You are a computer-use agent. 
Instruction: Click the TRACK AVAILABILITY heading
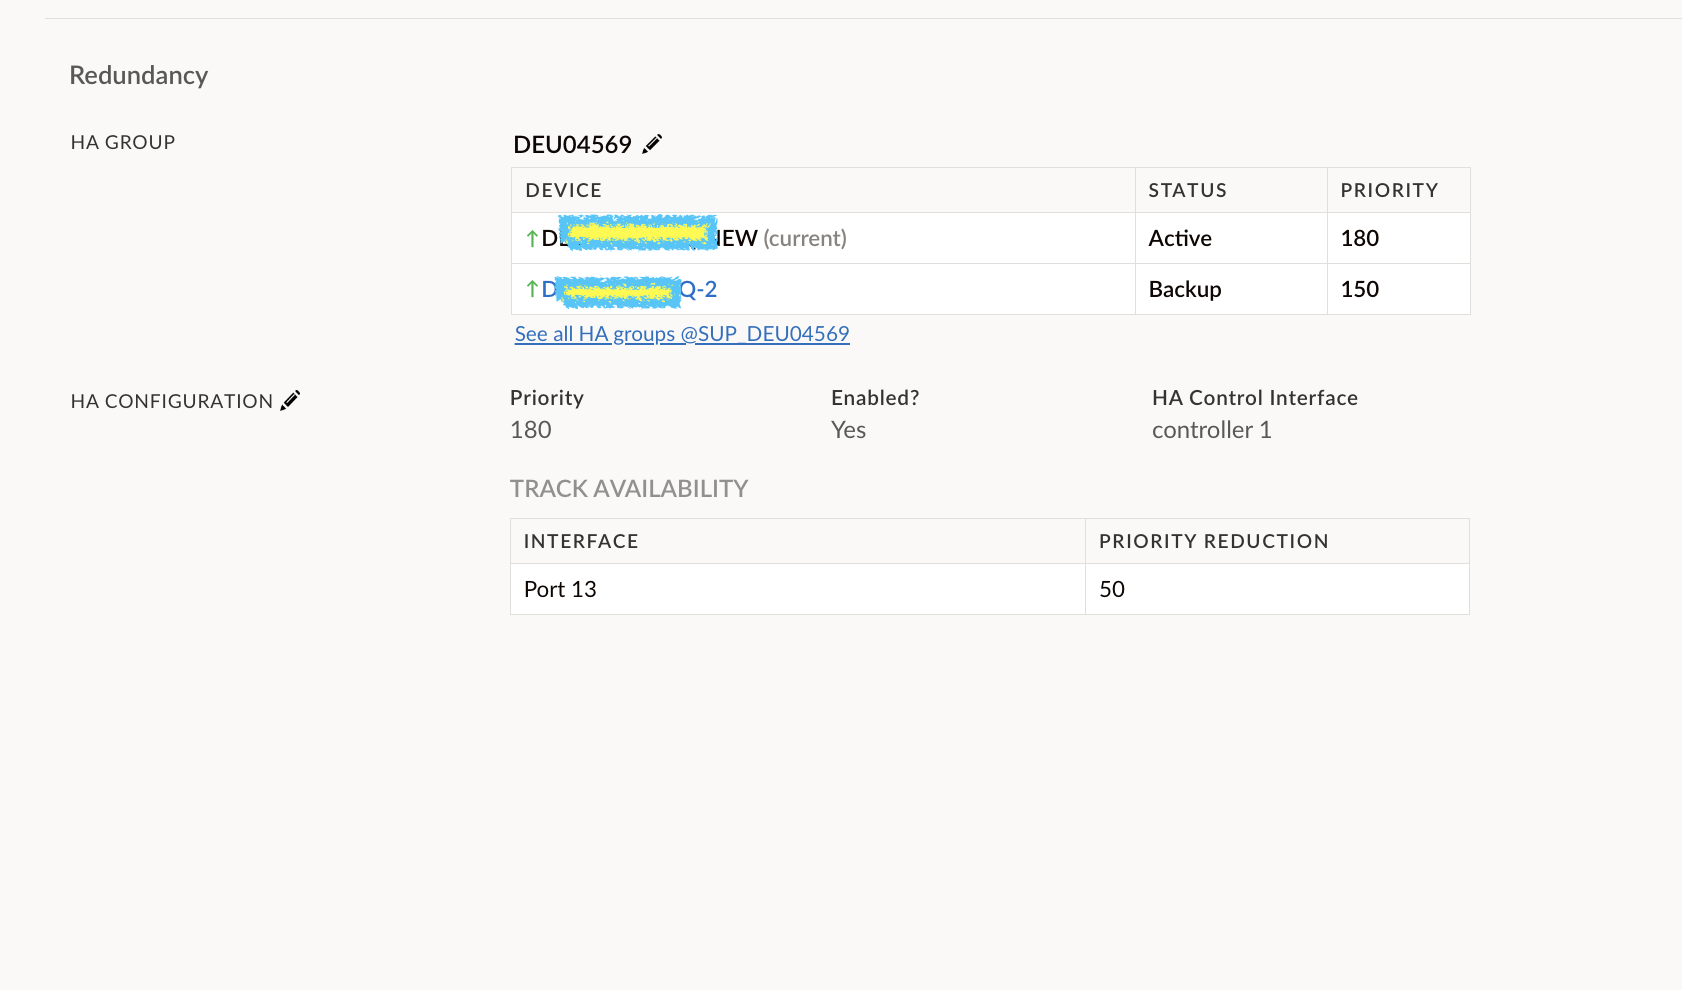coord(629,489)
